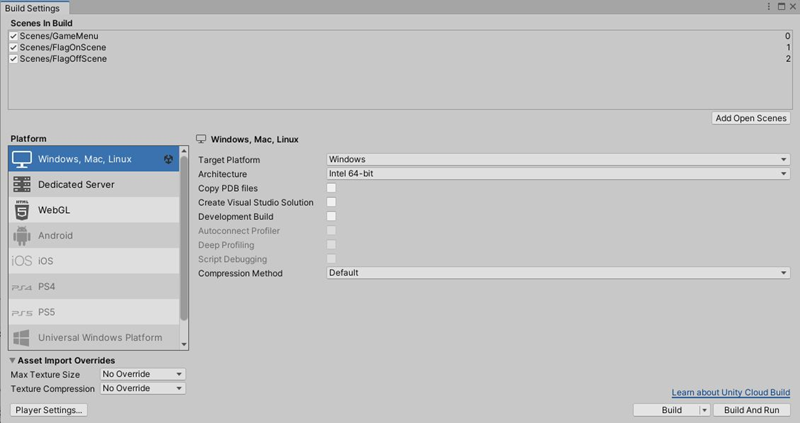Enable Development Build checkbox
This screenshot has width=800, height=423.
click(x=331, y=216)
